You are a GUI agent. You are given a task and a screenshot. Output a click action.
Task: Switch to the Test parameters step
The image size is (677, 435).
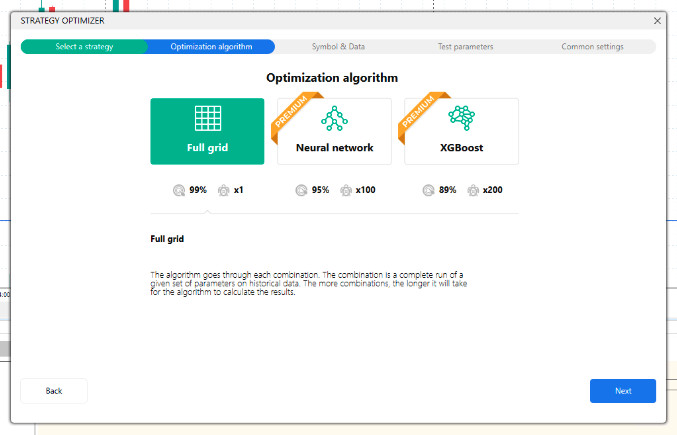465,47
